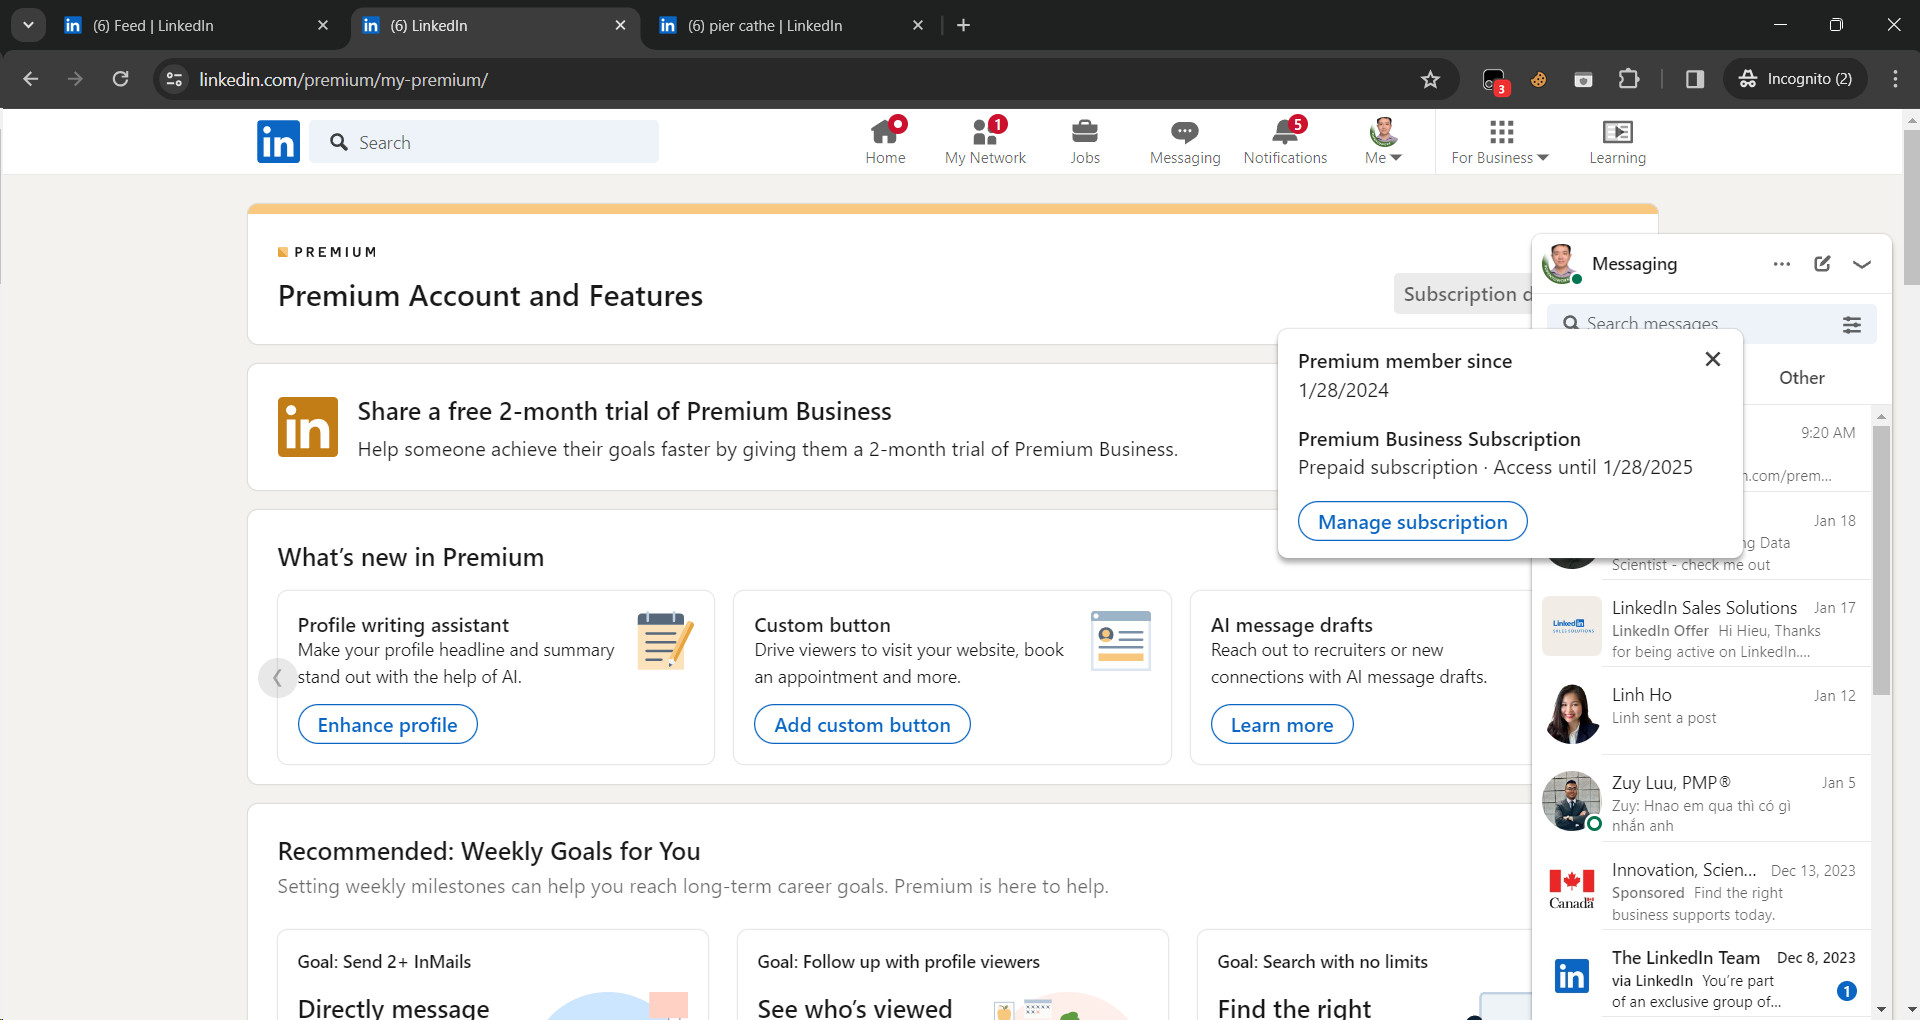Open Chrome three-dot menu
The width and height of the screenshot is (1920, 1020).
click(1895, 79)
